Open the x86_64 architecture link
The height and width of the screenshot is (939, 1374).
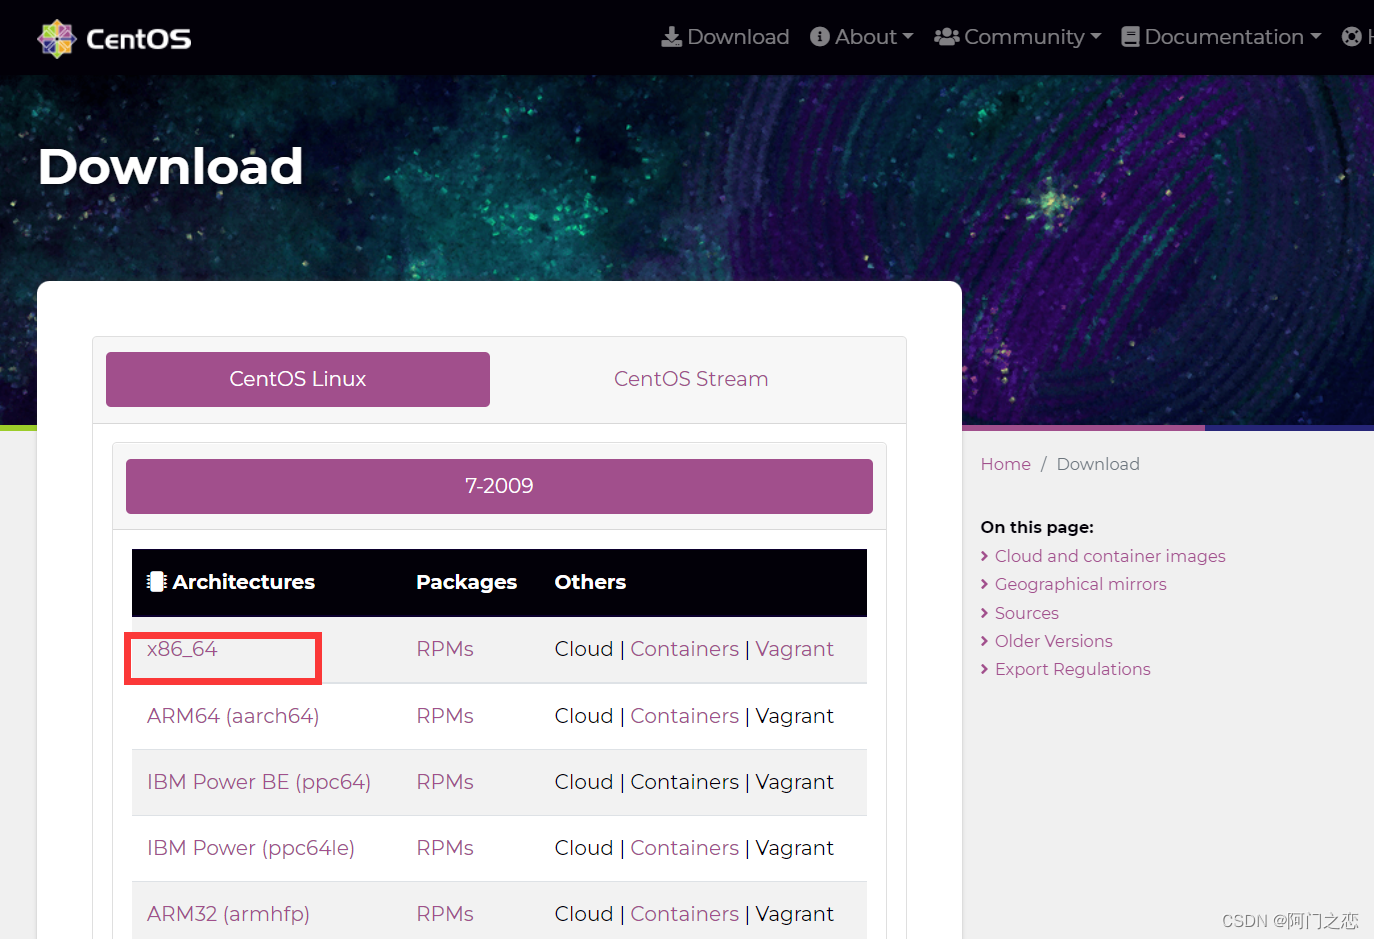182,649
